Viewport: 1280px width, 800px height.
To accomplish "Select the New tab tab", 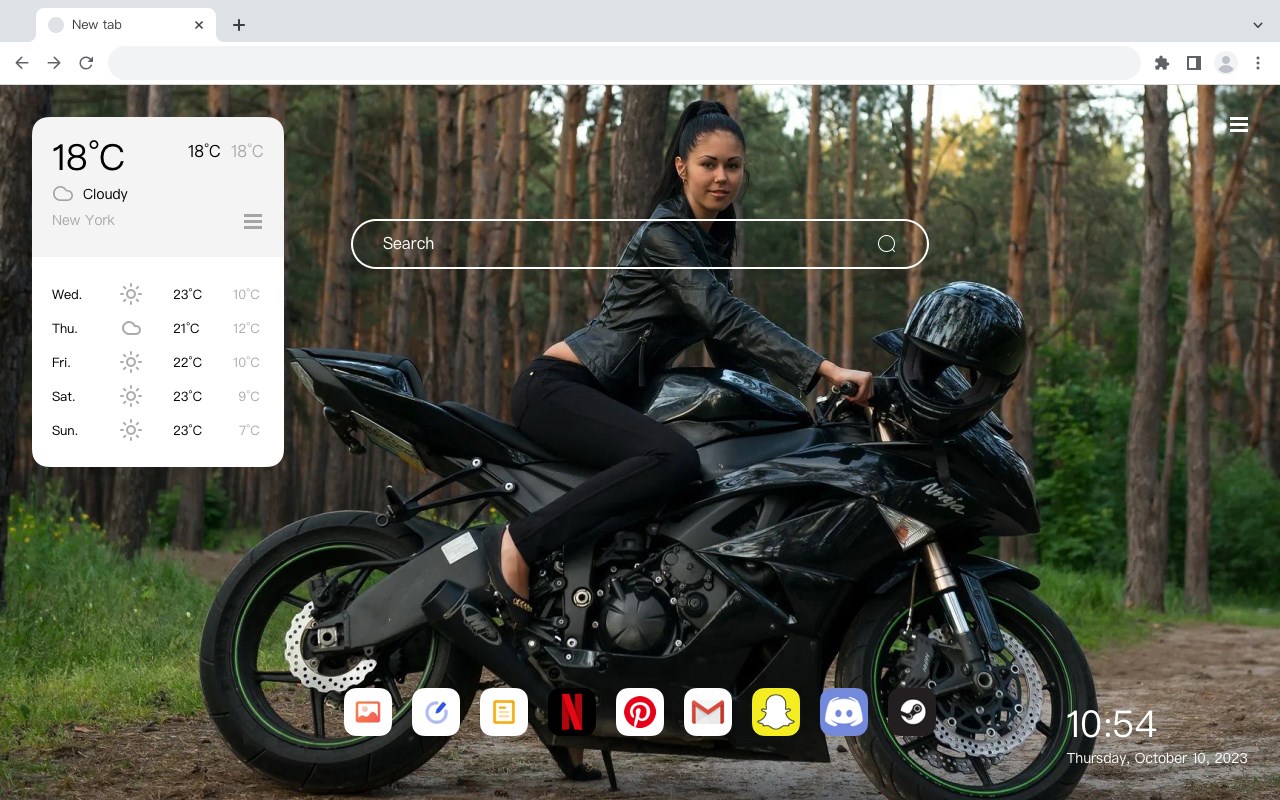I will pos(126,25).
